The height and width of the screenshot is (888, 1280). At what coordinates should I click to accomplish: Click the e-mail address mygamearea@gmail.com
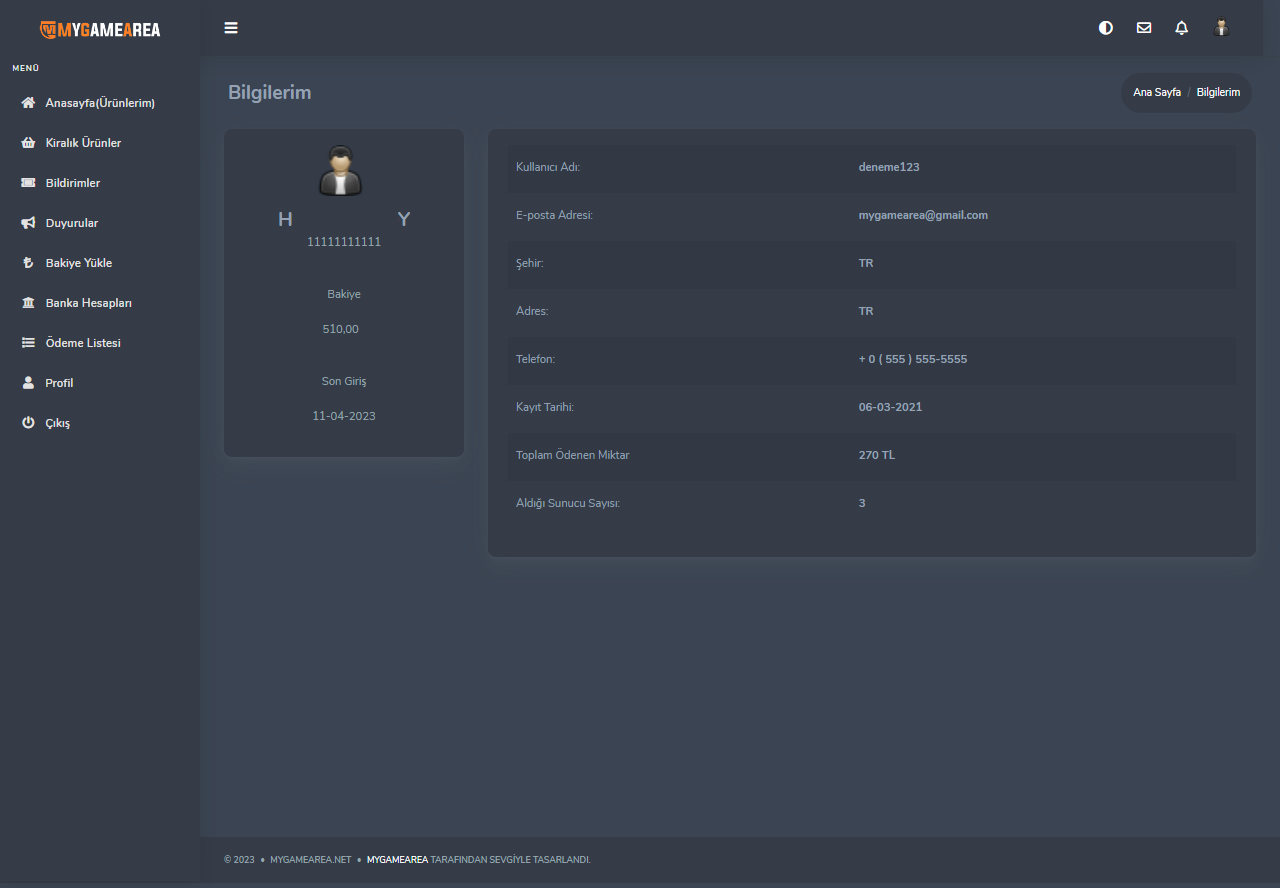click(x=923, y=215)
